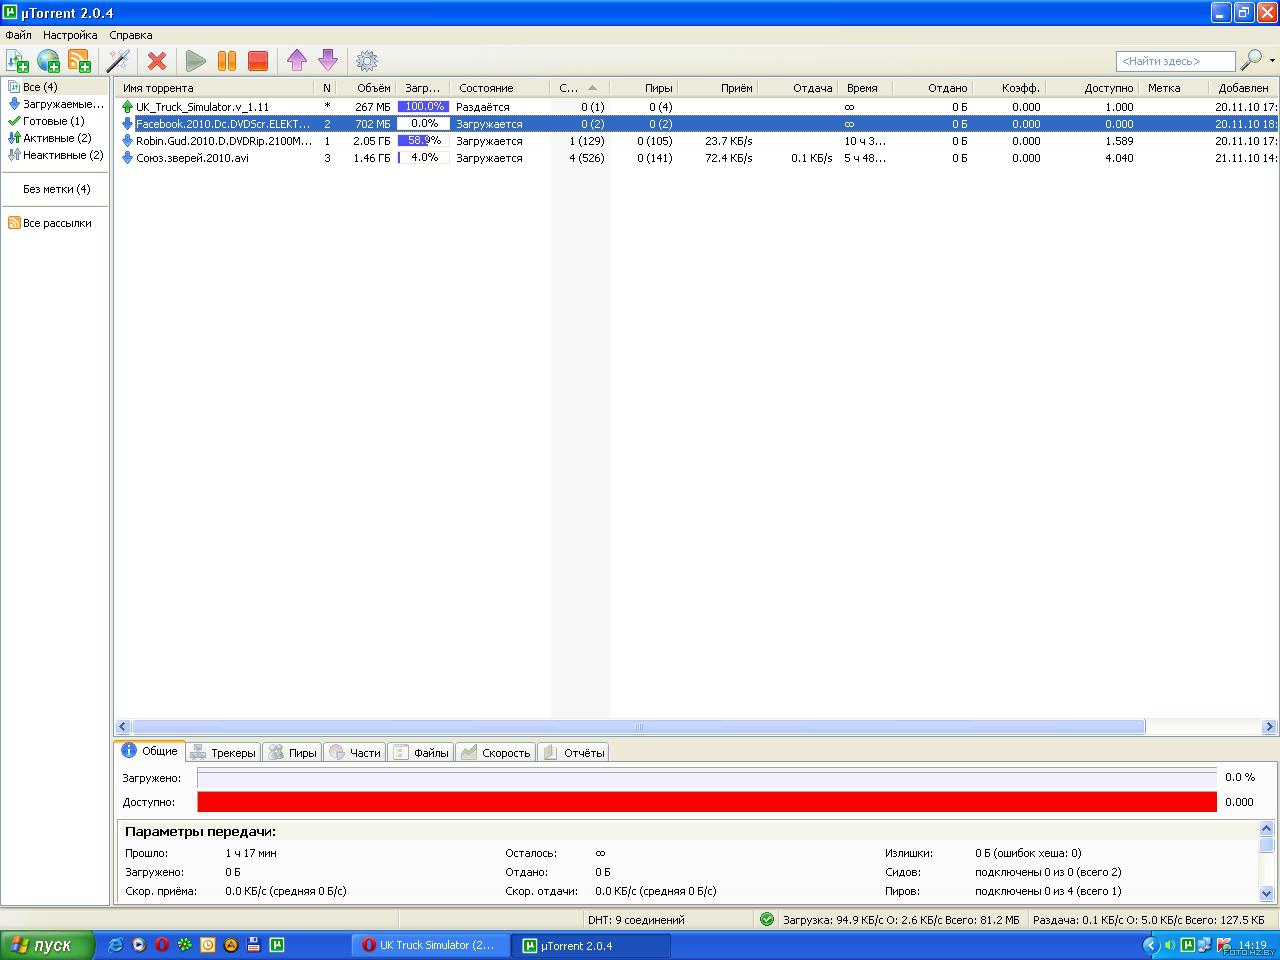Open the Файл menu
The height and width of the screenshot is (960, 1280).
[18, 35]
